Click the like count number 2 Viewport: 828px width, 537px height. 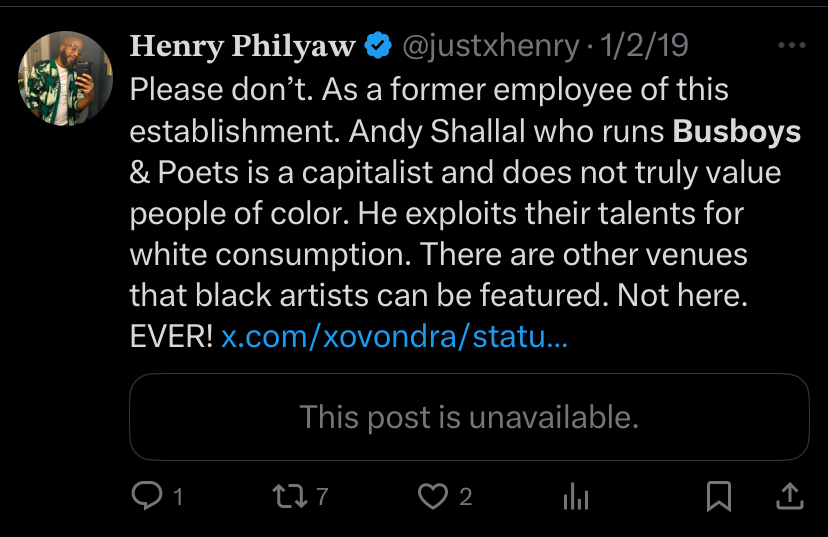465,497
